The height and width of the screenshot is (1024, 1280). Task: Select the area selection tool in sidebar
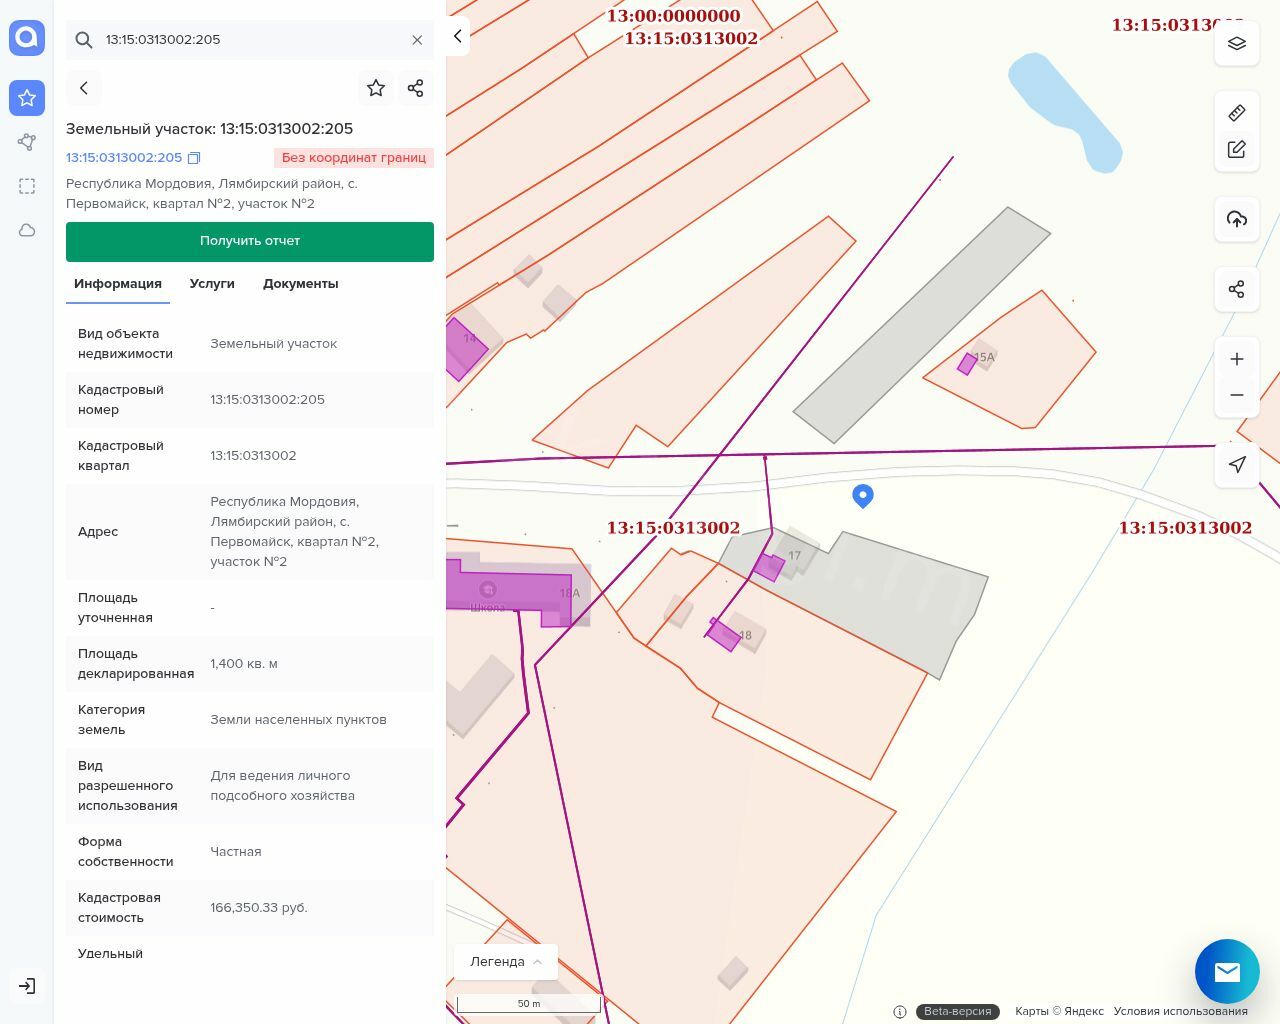[x=27, y=186]
